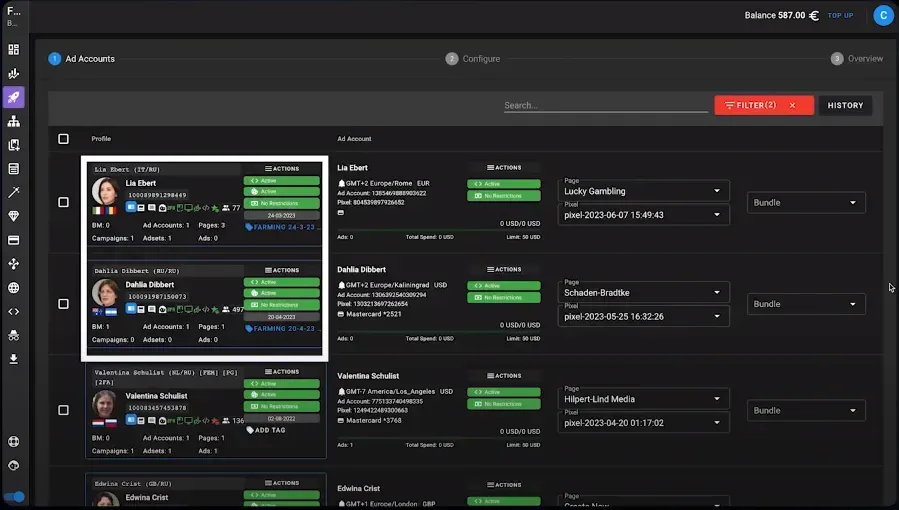899x510 pixels.
Task: Toggle the blue switch at sidebar bottom
Action: [x=14, y=497]
